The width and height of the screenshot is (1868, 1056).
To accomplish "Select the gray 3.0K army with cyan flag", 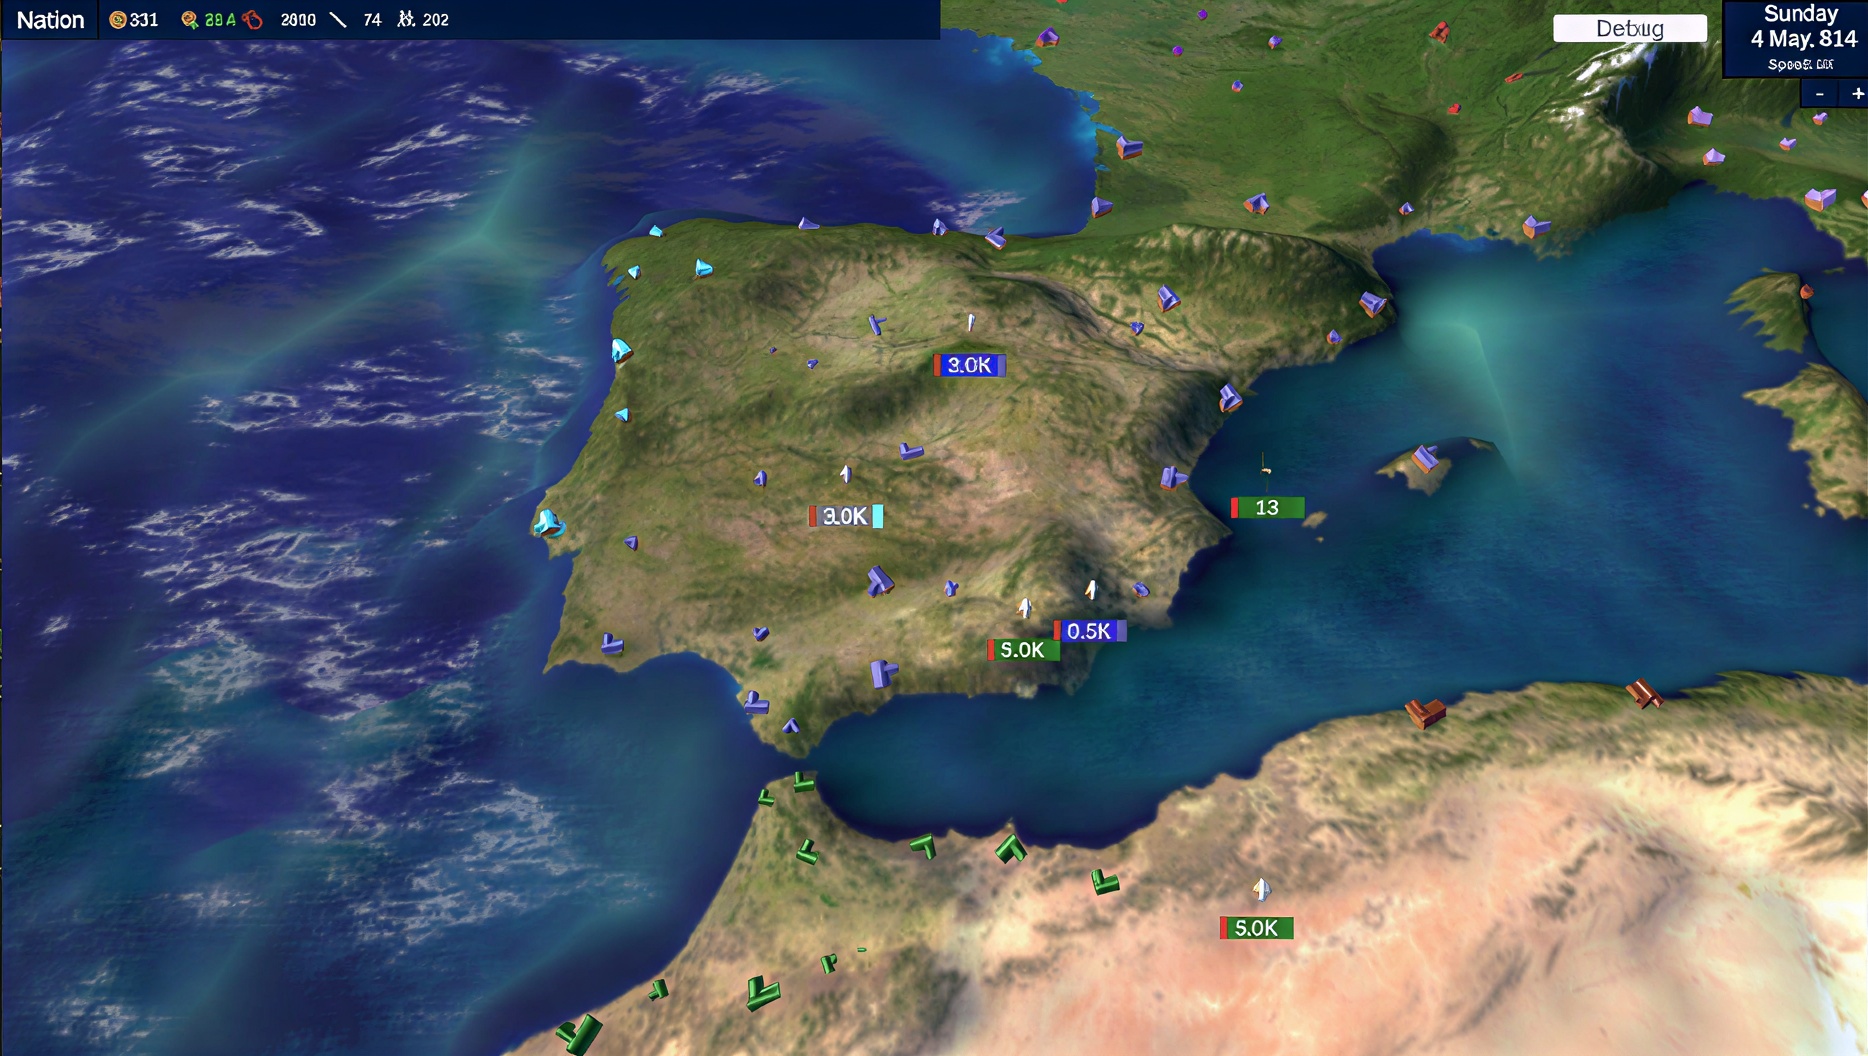I will pos(846,516).
